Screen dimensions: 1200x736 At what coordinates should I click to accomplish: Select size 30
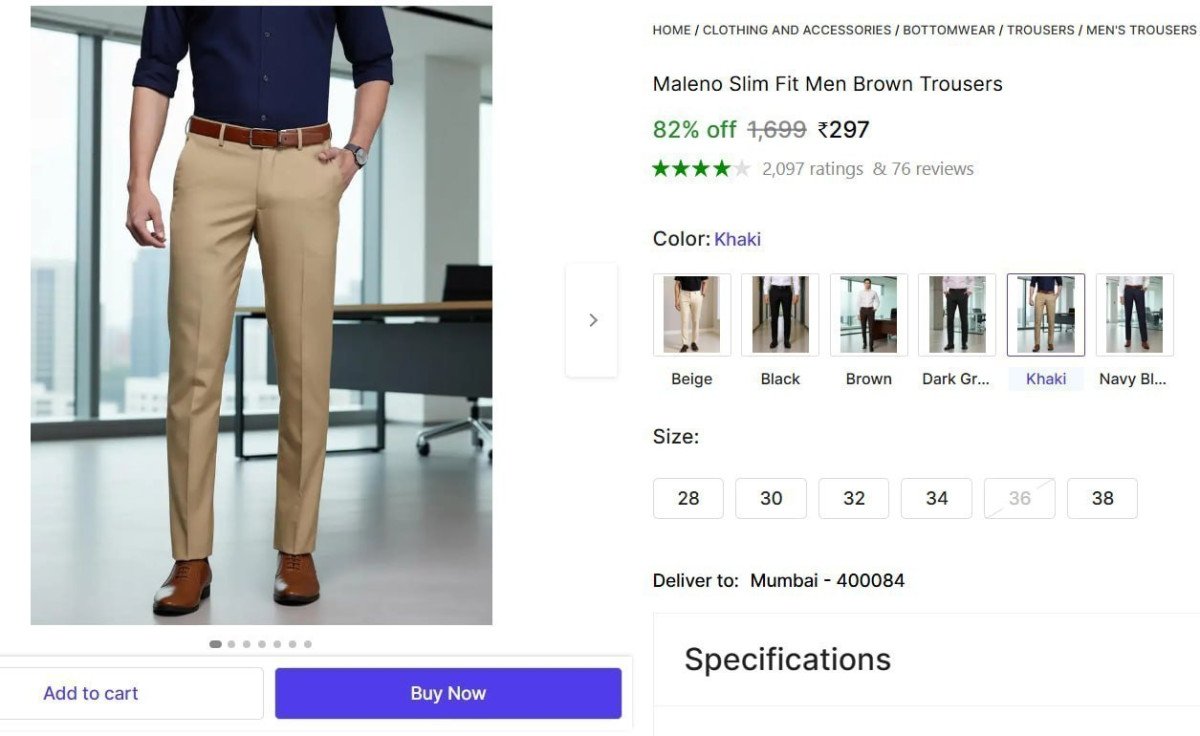771,498
